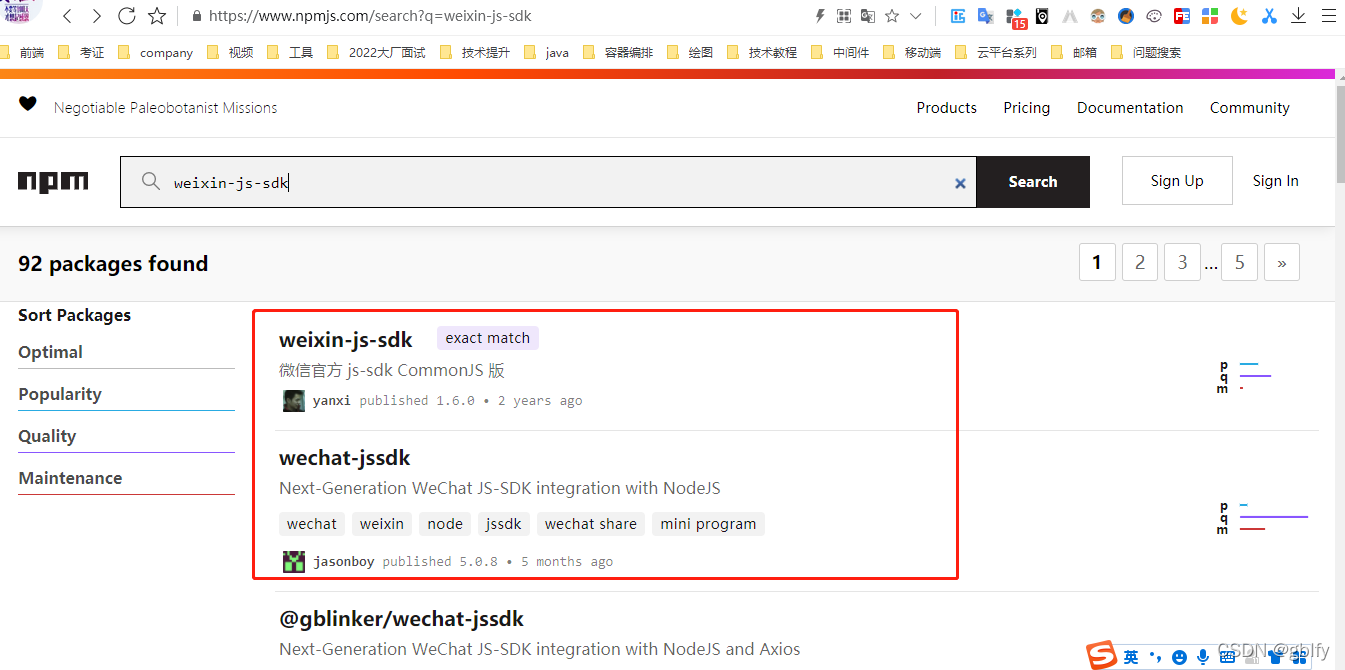Open the 考证 bookmarks folder
The height and width of the screenshot is (670, 1345).
81,53
